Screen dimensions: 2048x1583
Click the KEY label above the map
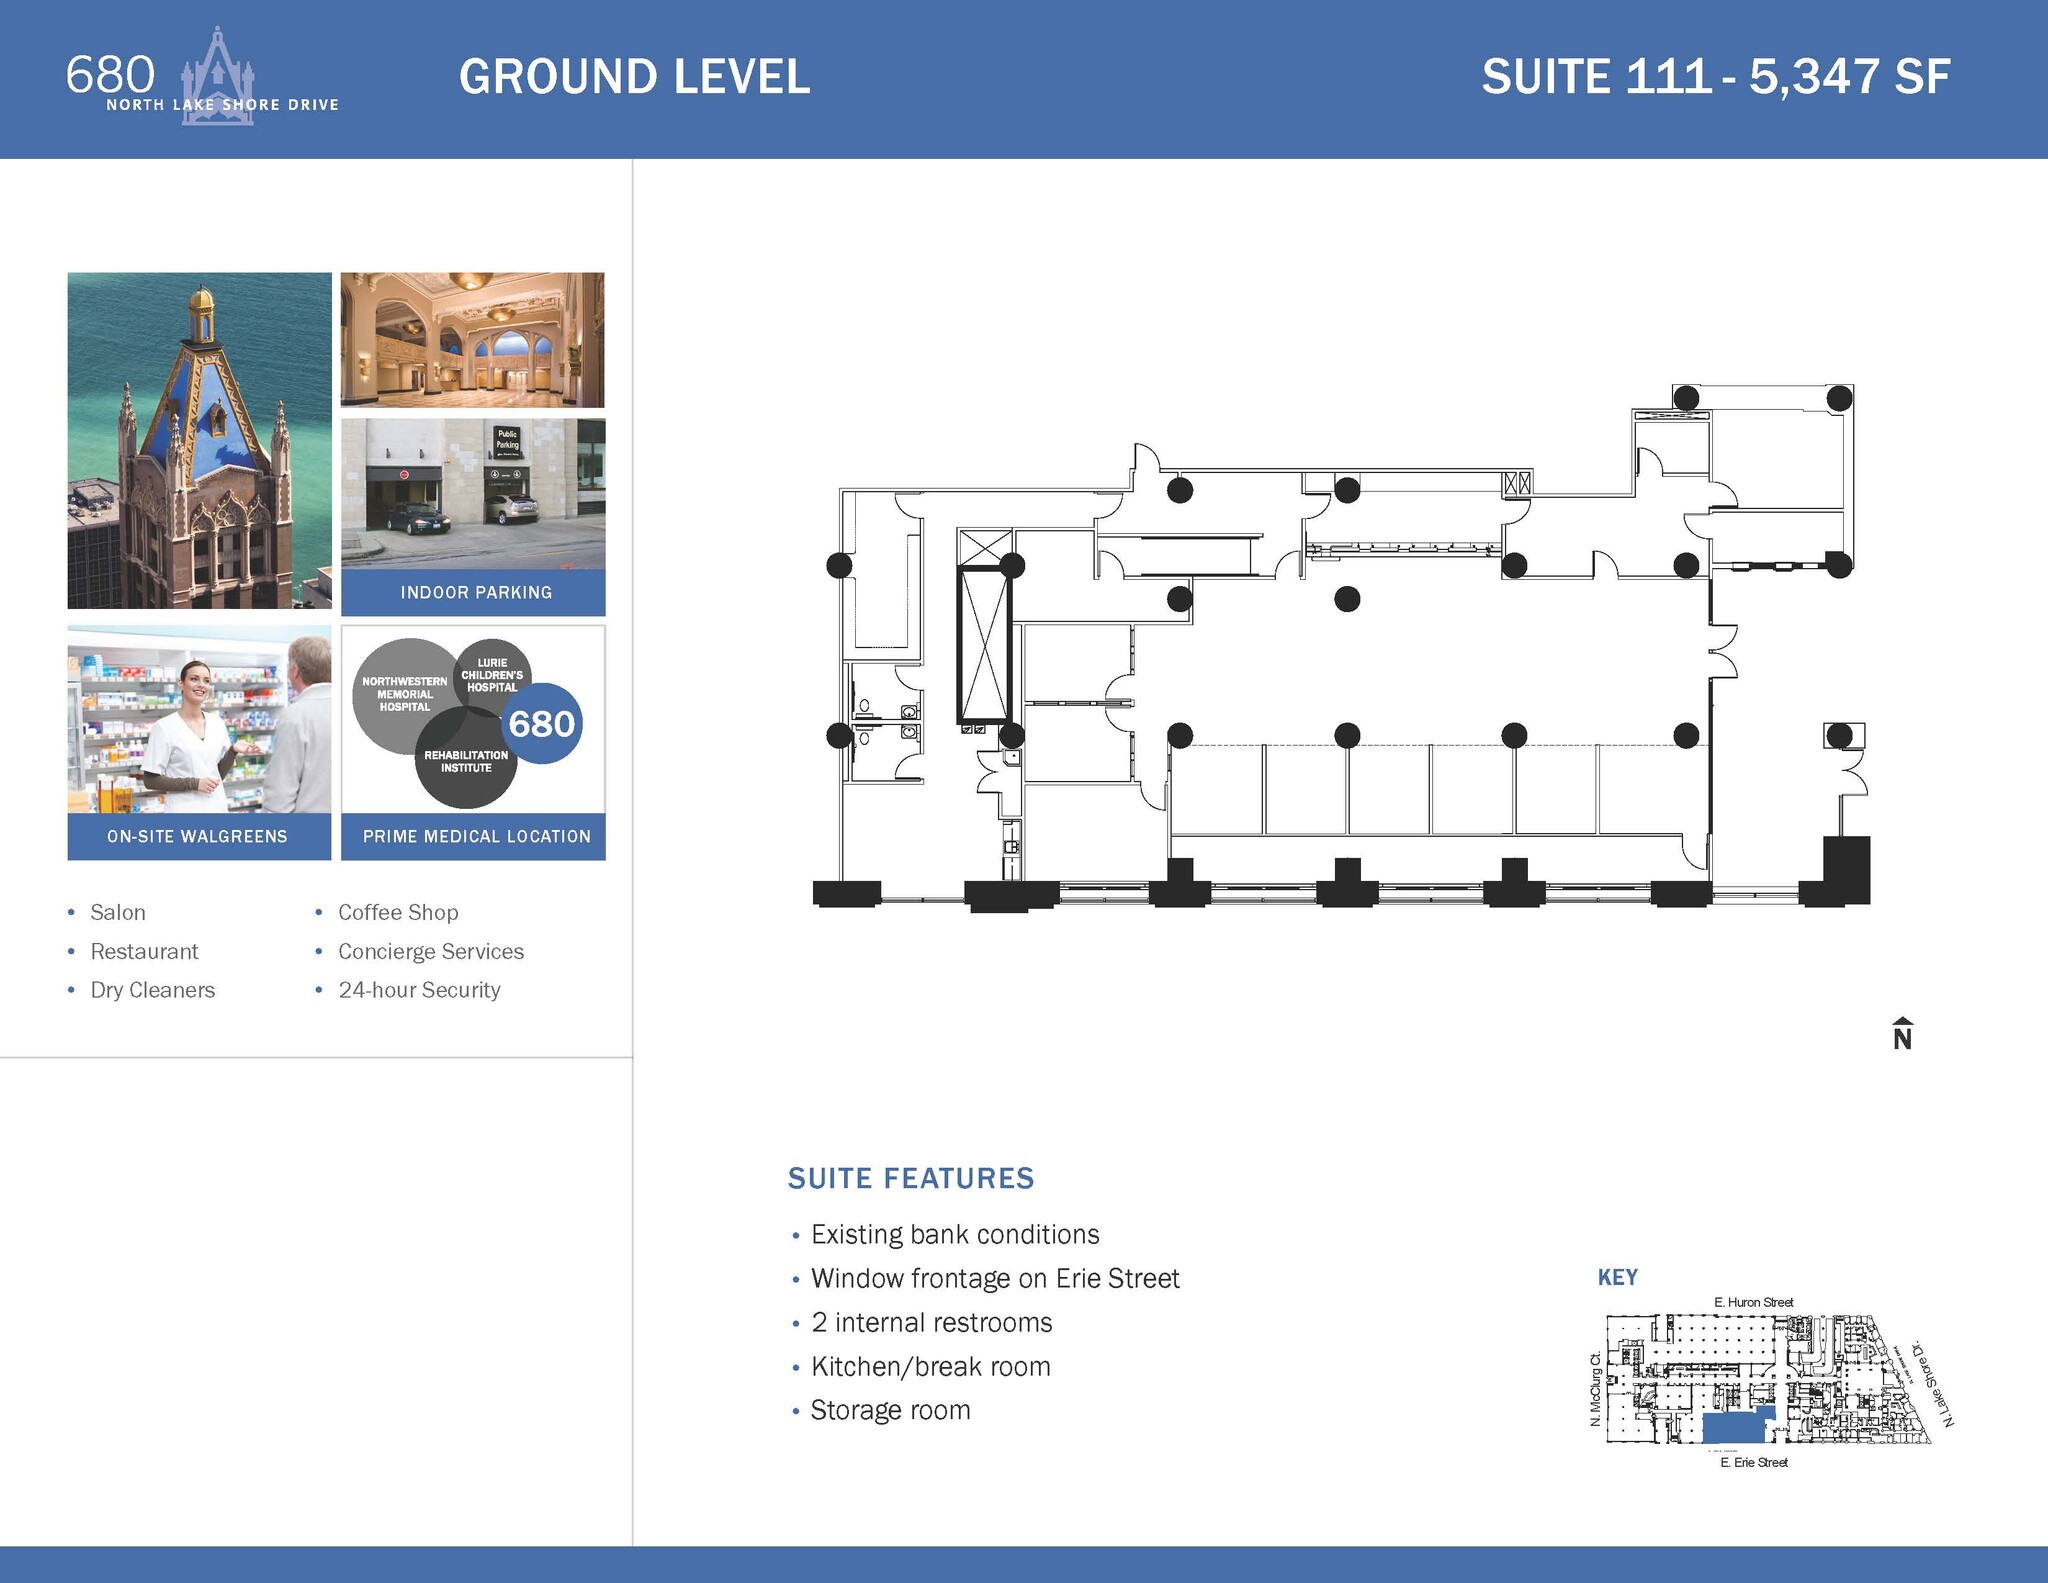(1617, 1277)
